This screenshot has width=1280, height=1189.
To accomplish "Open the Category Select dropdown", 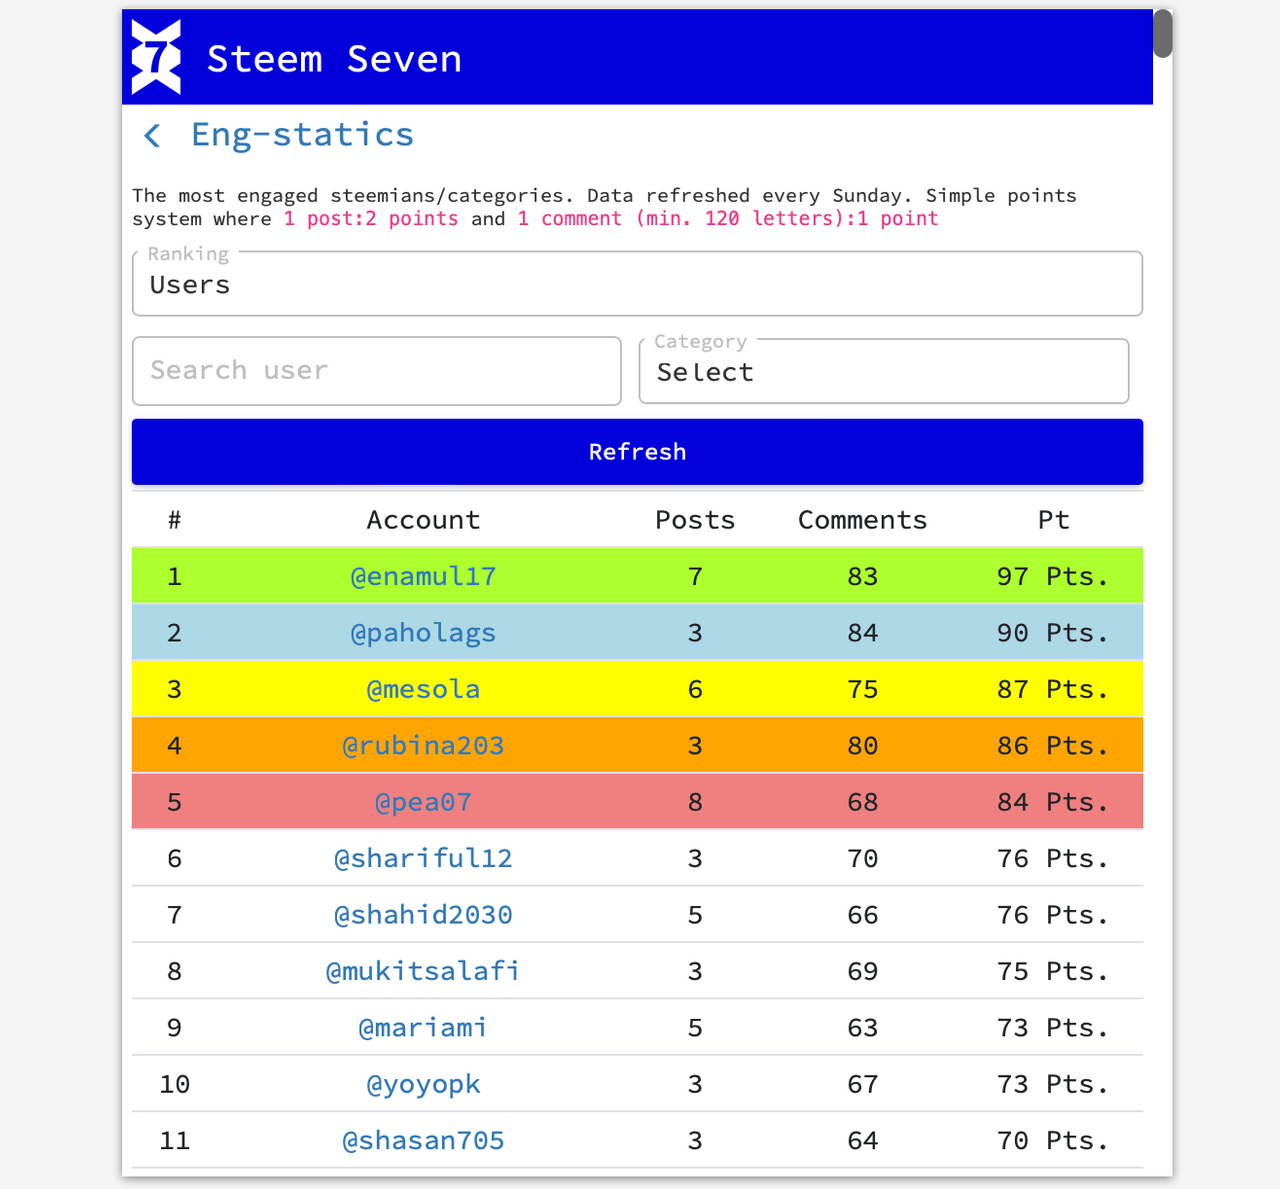I will [884, 371].
